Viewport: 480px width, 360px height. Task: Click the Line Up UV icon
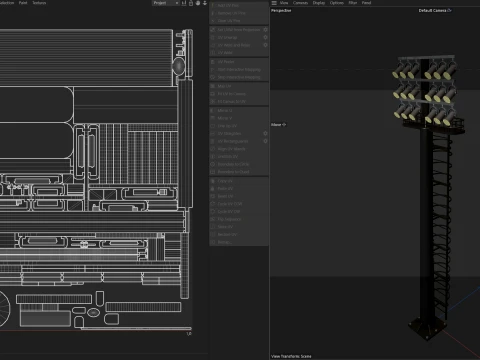[213, 126]
